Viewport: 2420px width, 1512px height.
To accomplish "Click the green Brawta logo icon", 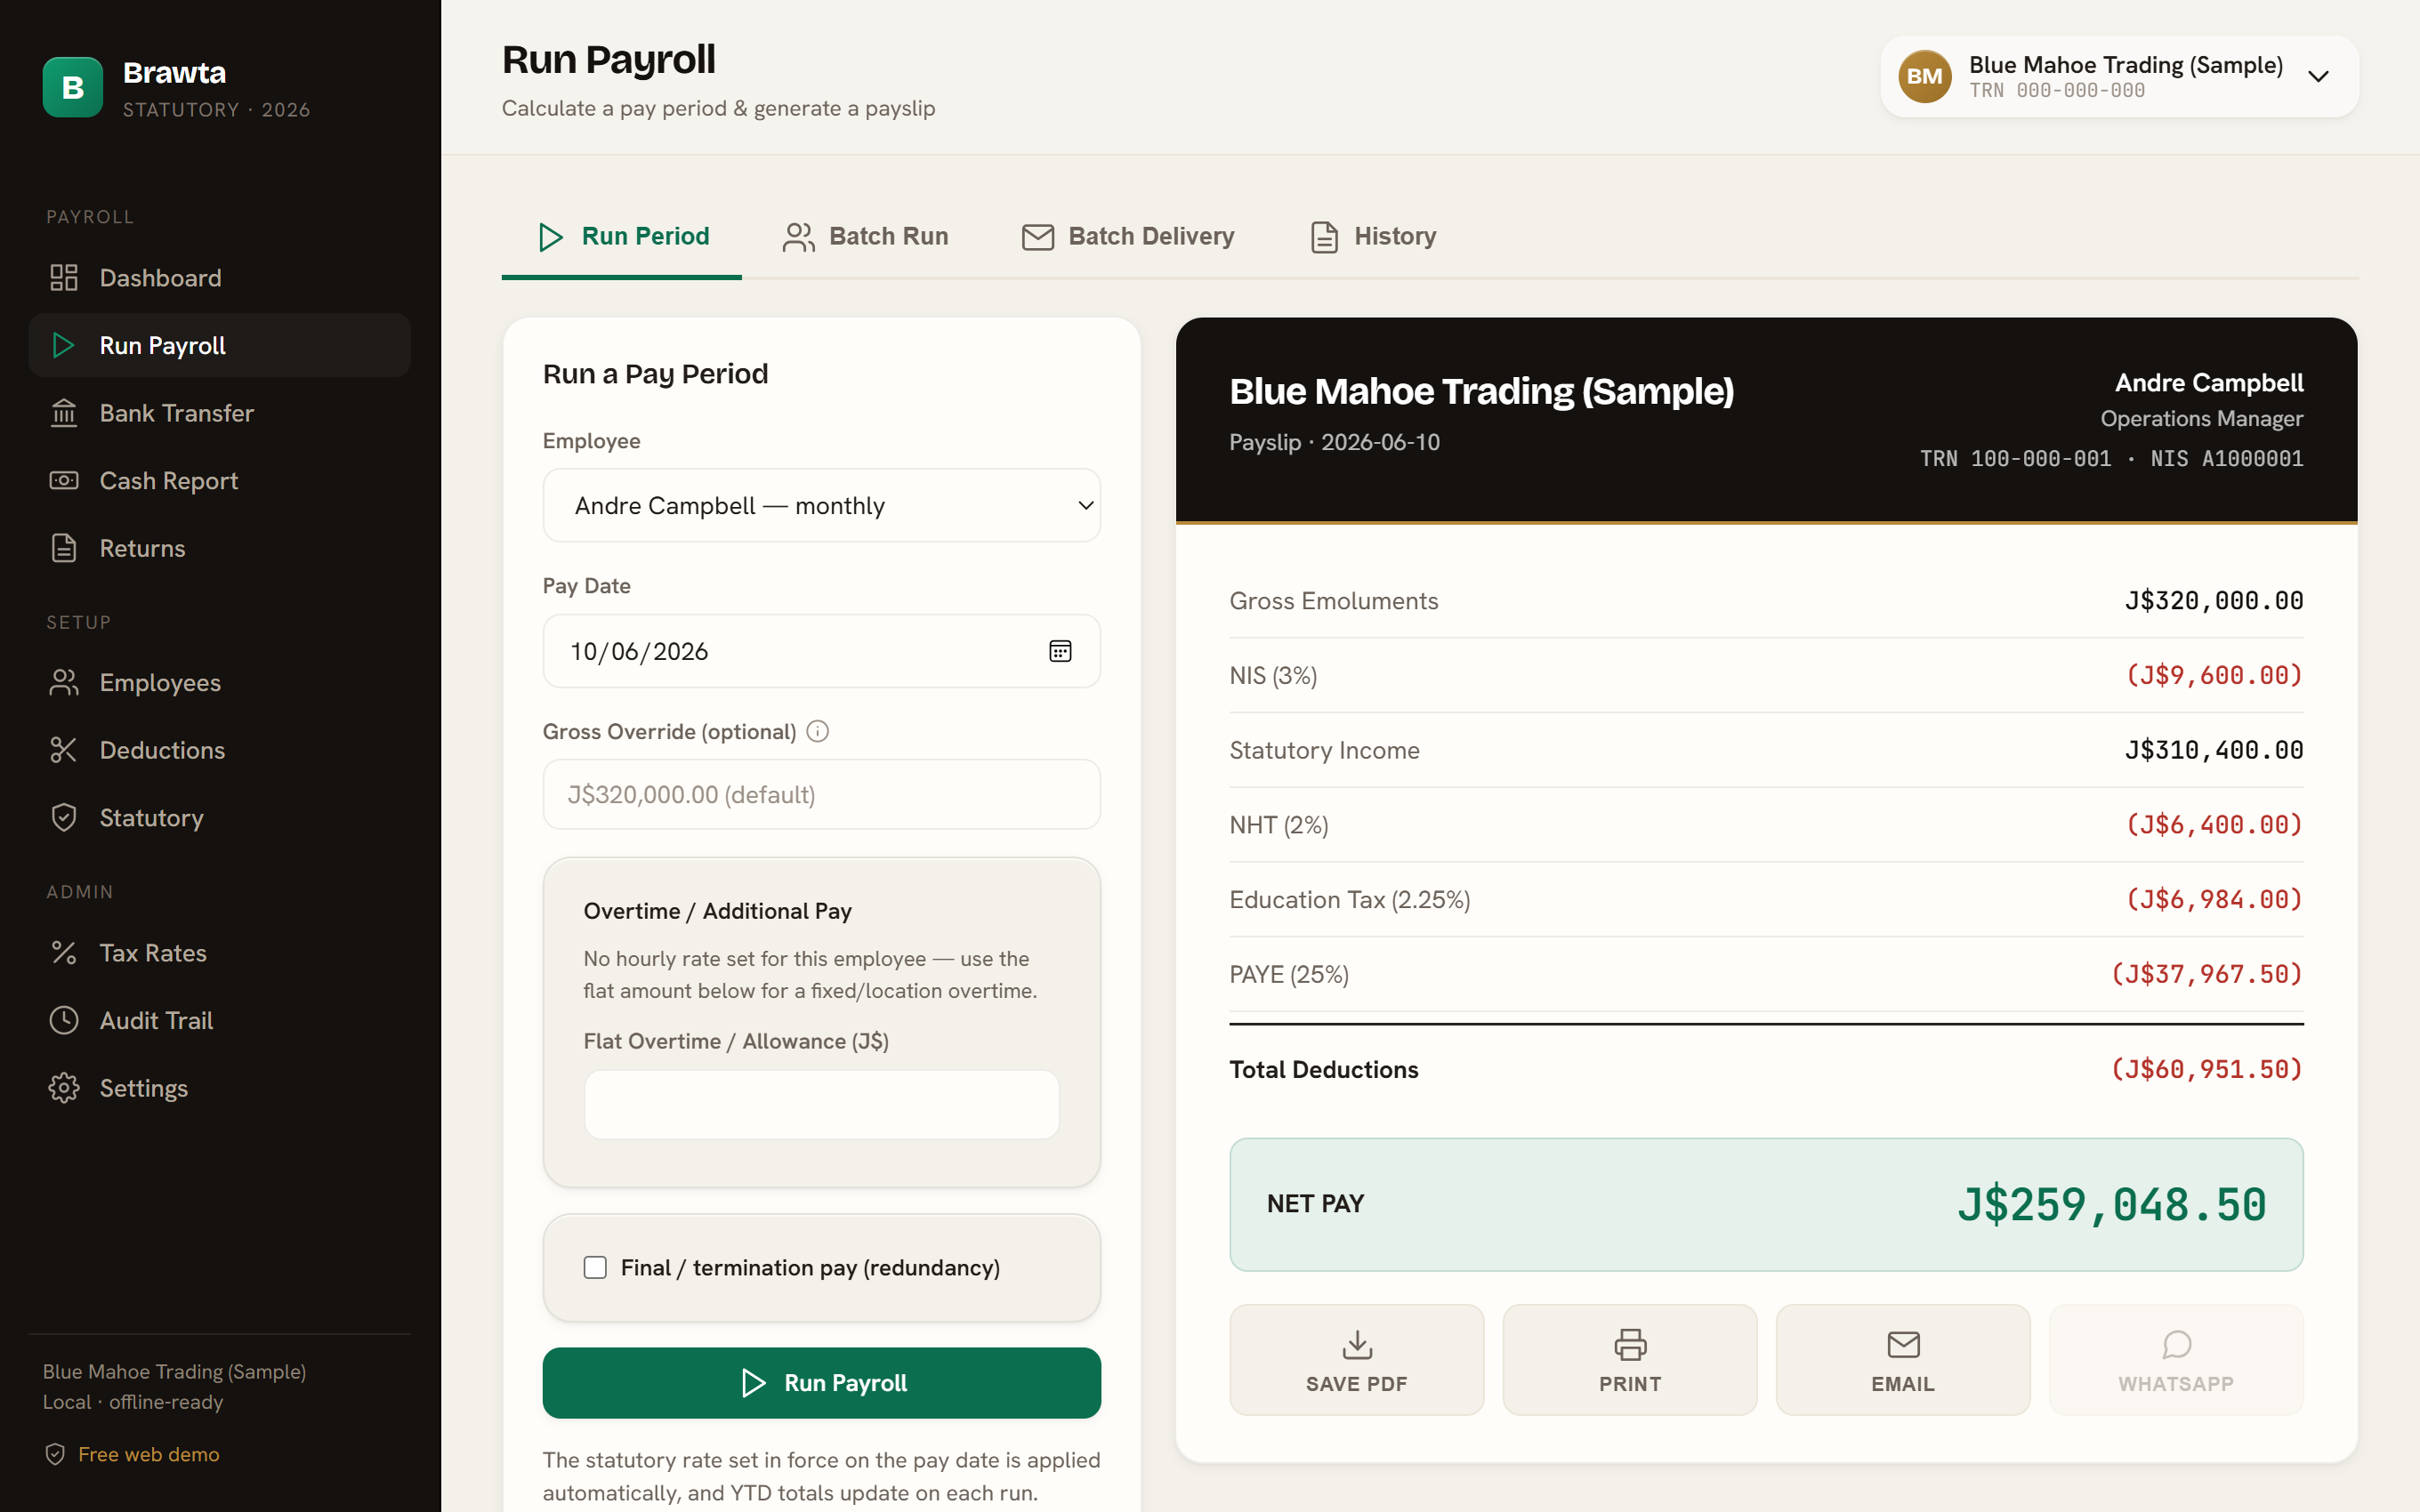I will click(x=72, y=87).
